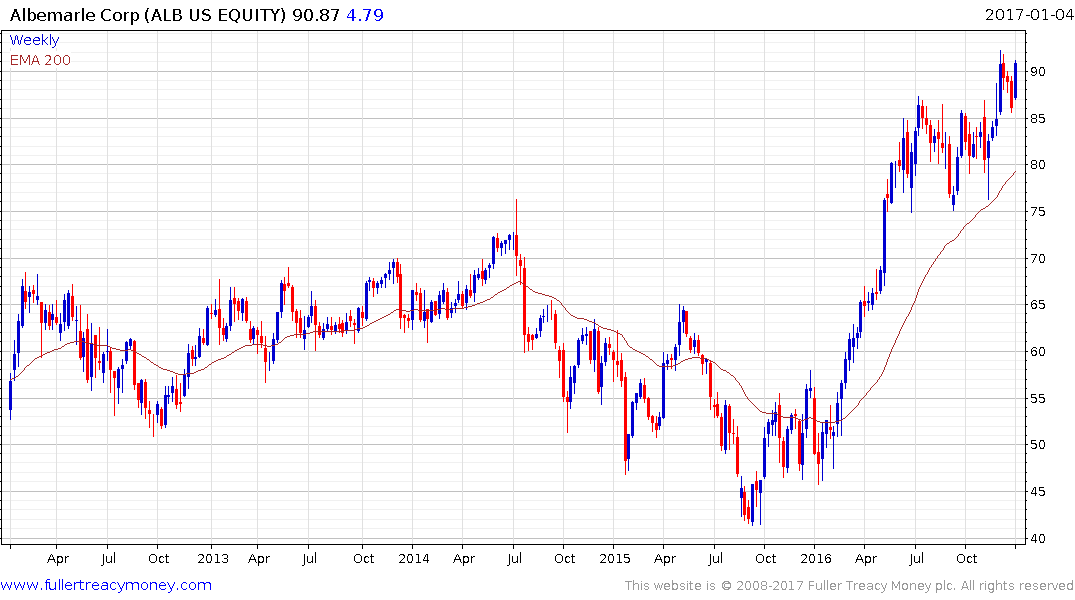The height and width of the screenshot is (600, 1075).
Task: Click the Oct label just before 2016
Action: click(765, 558)
